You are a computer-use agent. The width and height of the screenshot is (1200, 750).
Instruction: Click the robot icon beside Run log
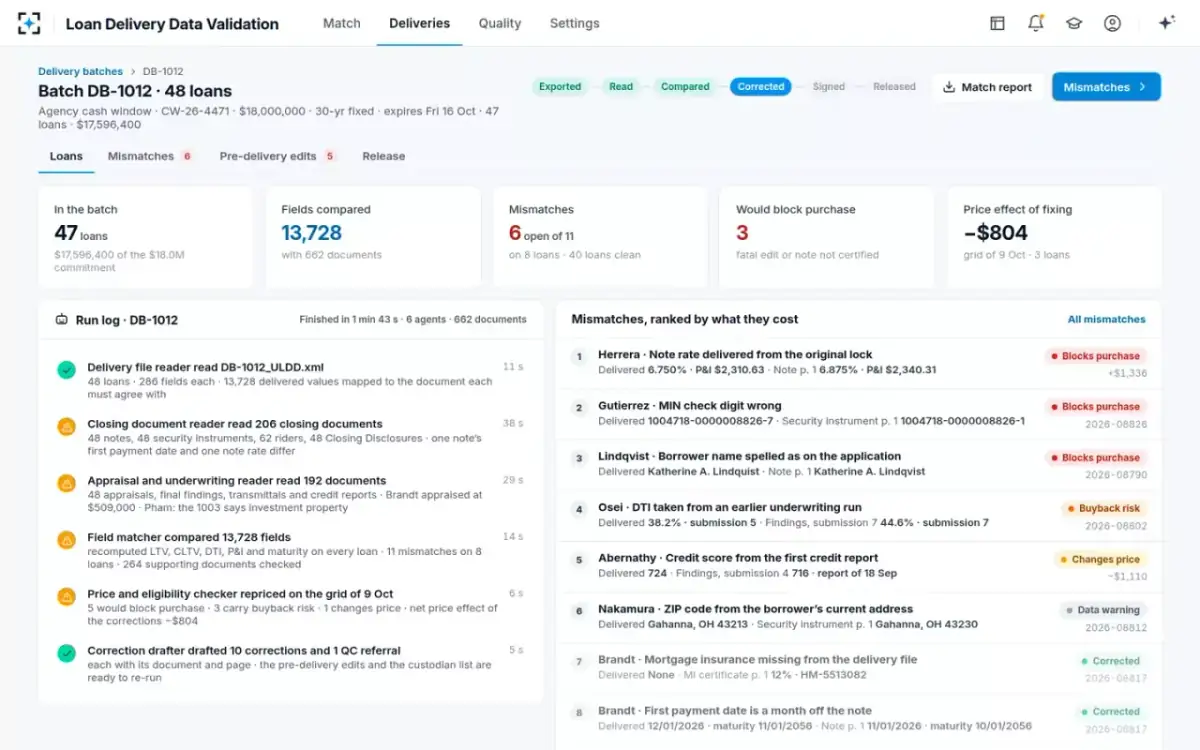click(x=62, y=320)
